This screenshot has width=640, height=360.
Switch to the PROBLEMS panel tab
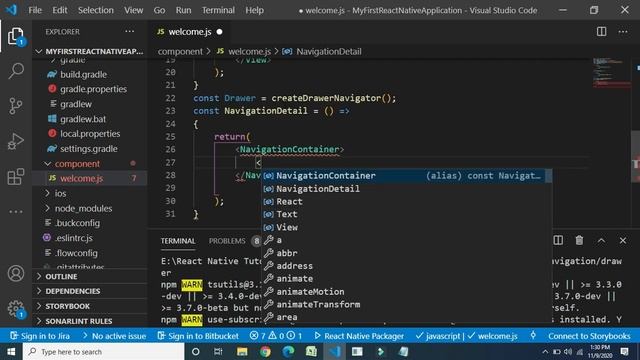pos(227,241)
